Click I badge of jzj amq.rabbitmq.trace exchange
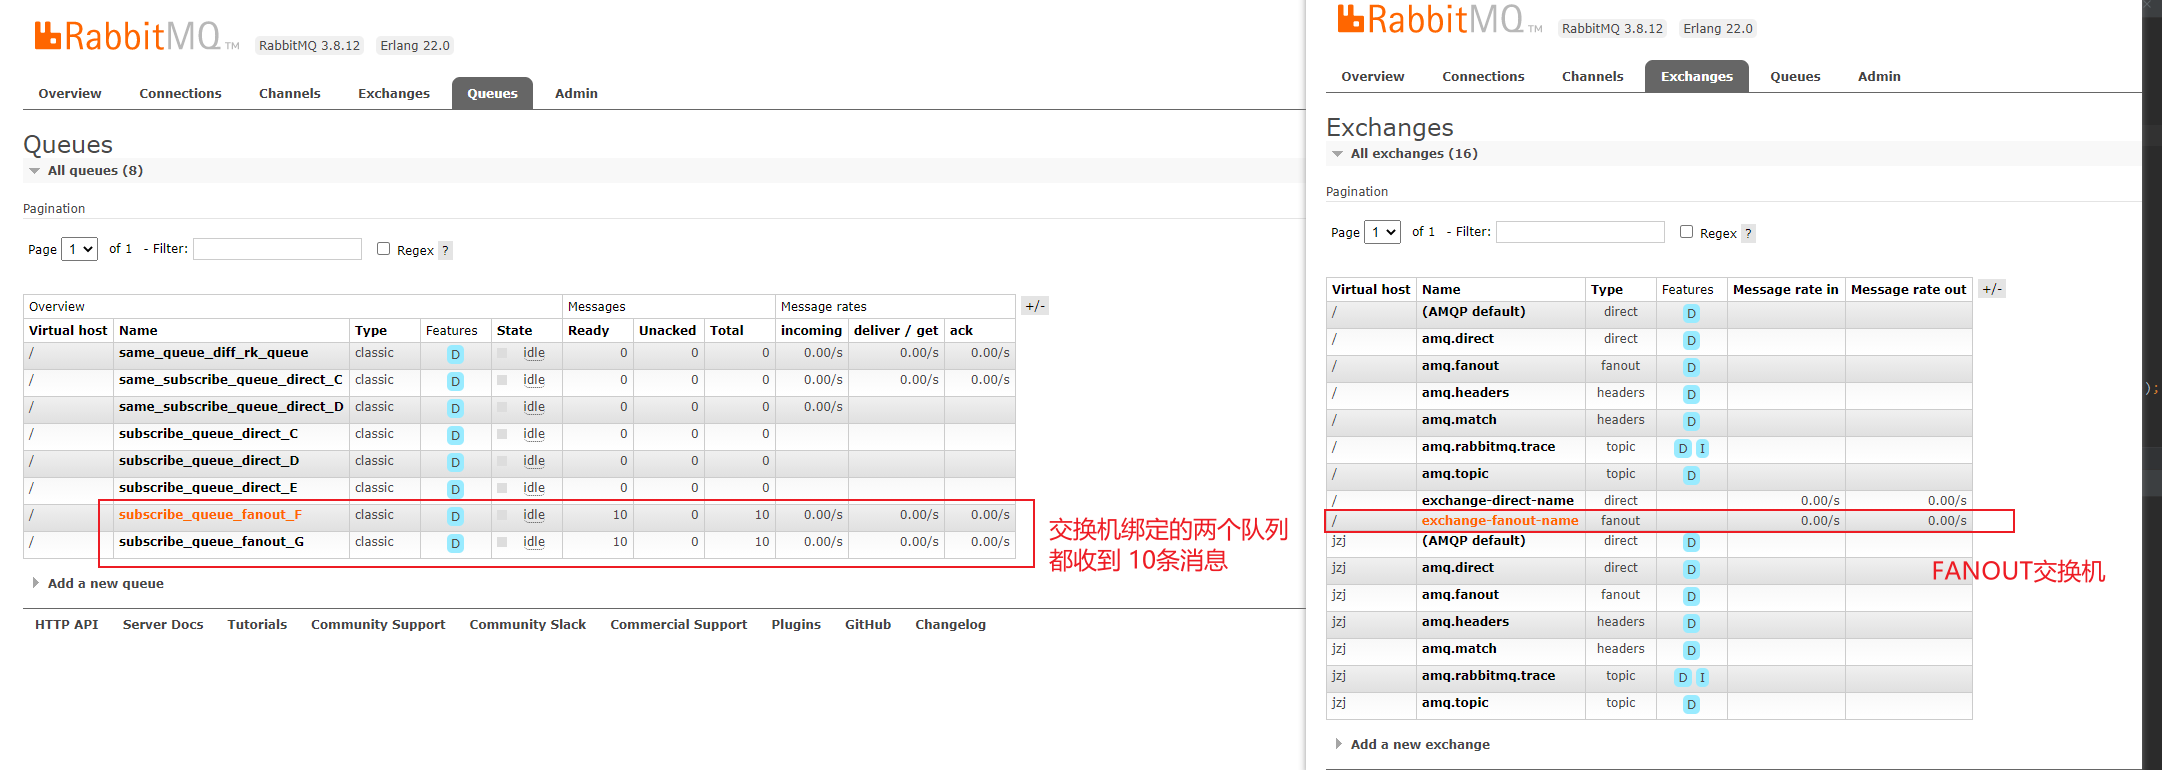Viewport: 2162px width, 770px height. pos(1702,677)
